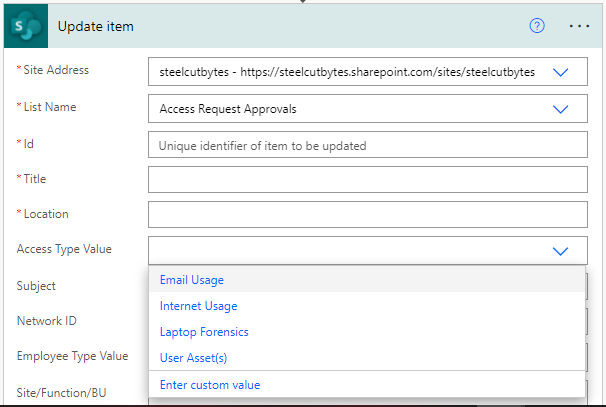Expand the List Name dropdown arrow
The width and height of the screenshot is (606, 407).
560,109
